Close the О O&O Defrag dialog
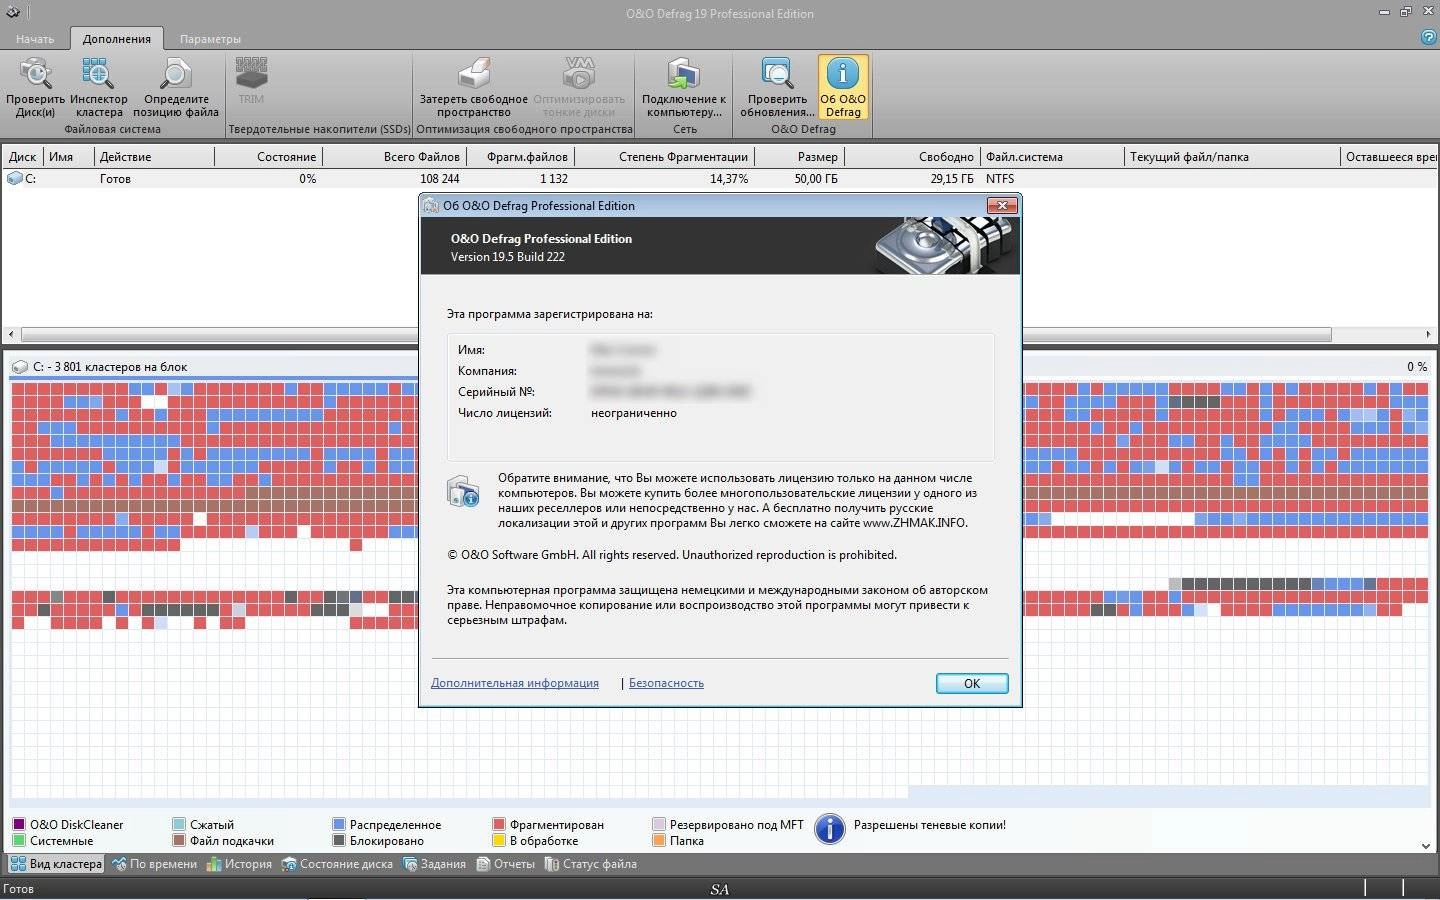Viewport: 1440px width, 900px height. pyautogui.click(x=1001, y=205)
